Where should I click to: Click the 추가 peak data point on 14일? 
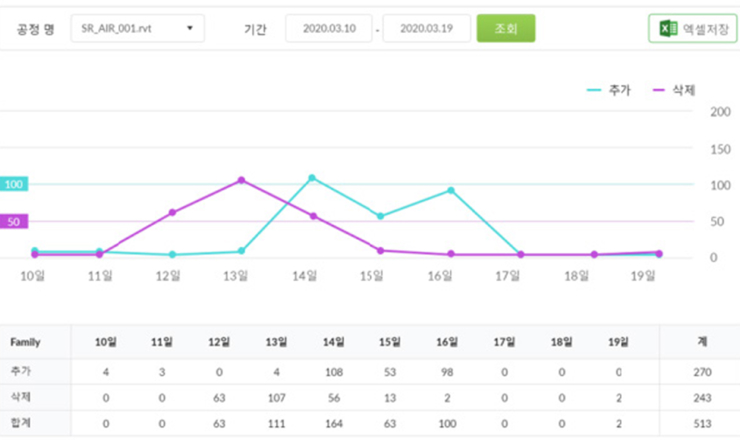pyautogui.click(x=312, y=178)
